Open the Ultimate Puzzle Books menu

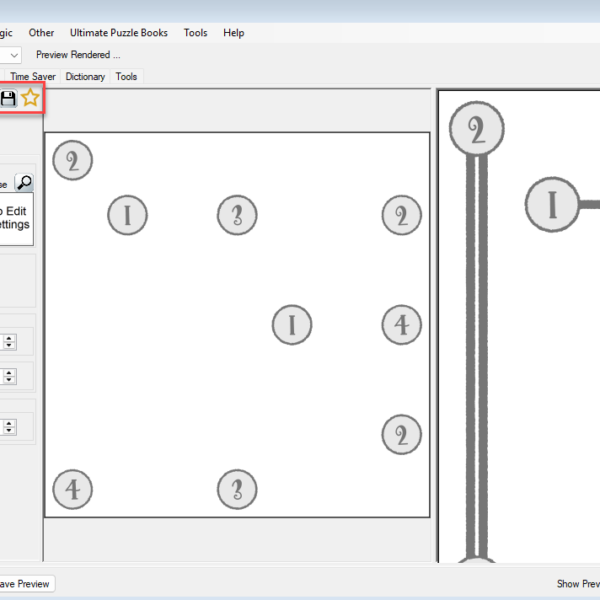click(x=119, y=33)
